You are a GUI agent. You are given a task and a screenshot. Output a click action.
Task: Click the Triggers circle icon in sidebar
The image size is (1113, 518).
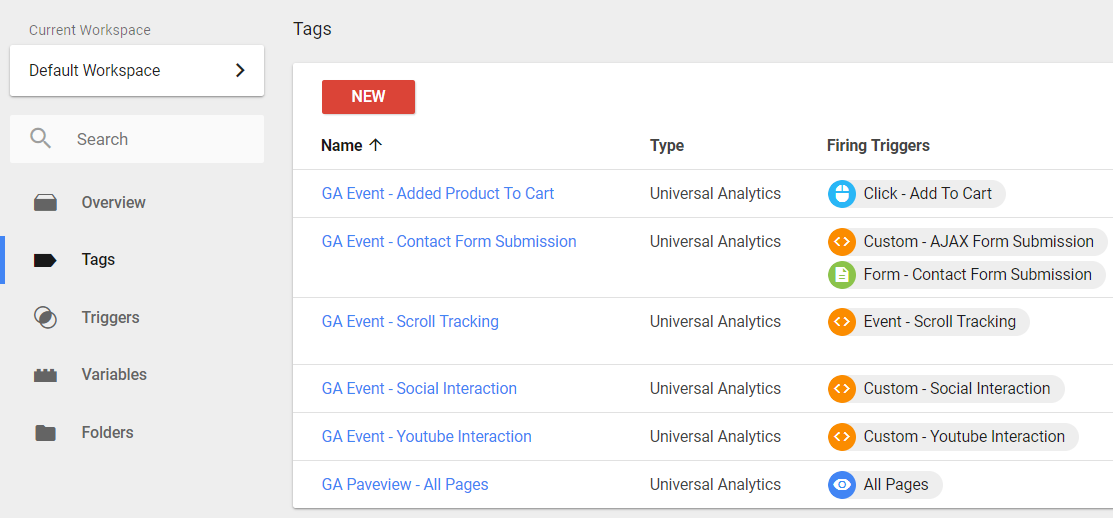pyautogui.click(x=45, y=318)
